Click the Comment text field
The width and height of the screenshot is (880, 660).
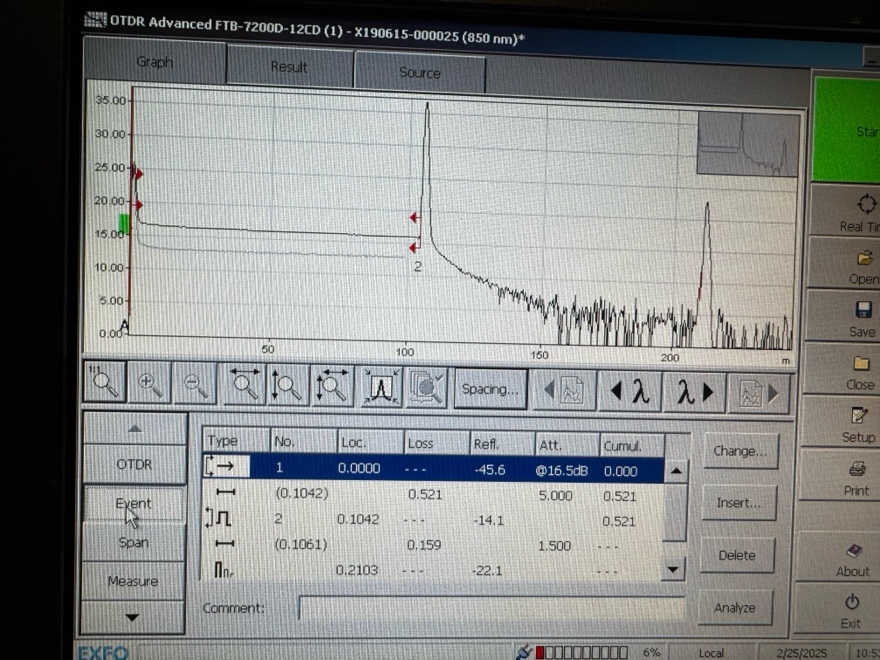(492, 609)
